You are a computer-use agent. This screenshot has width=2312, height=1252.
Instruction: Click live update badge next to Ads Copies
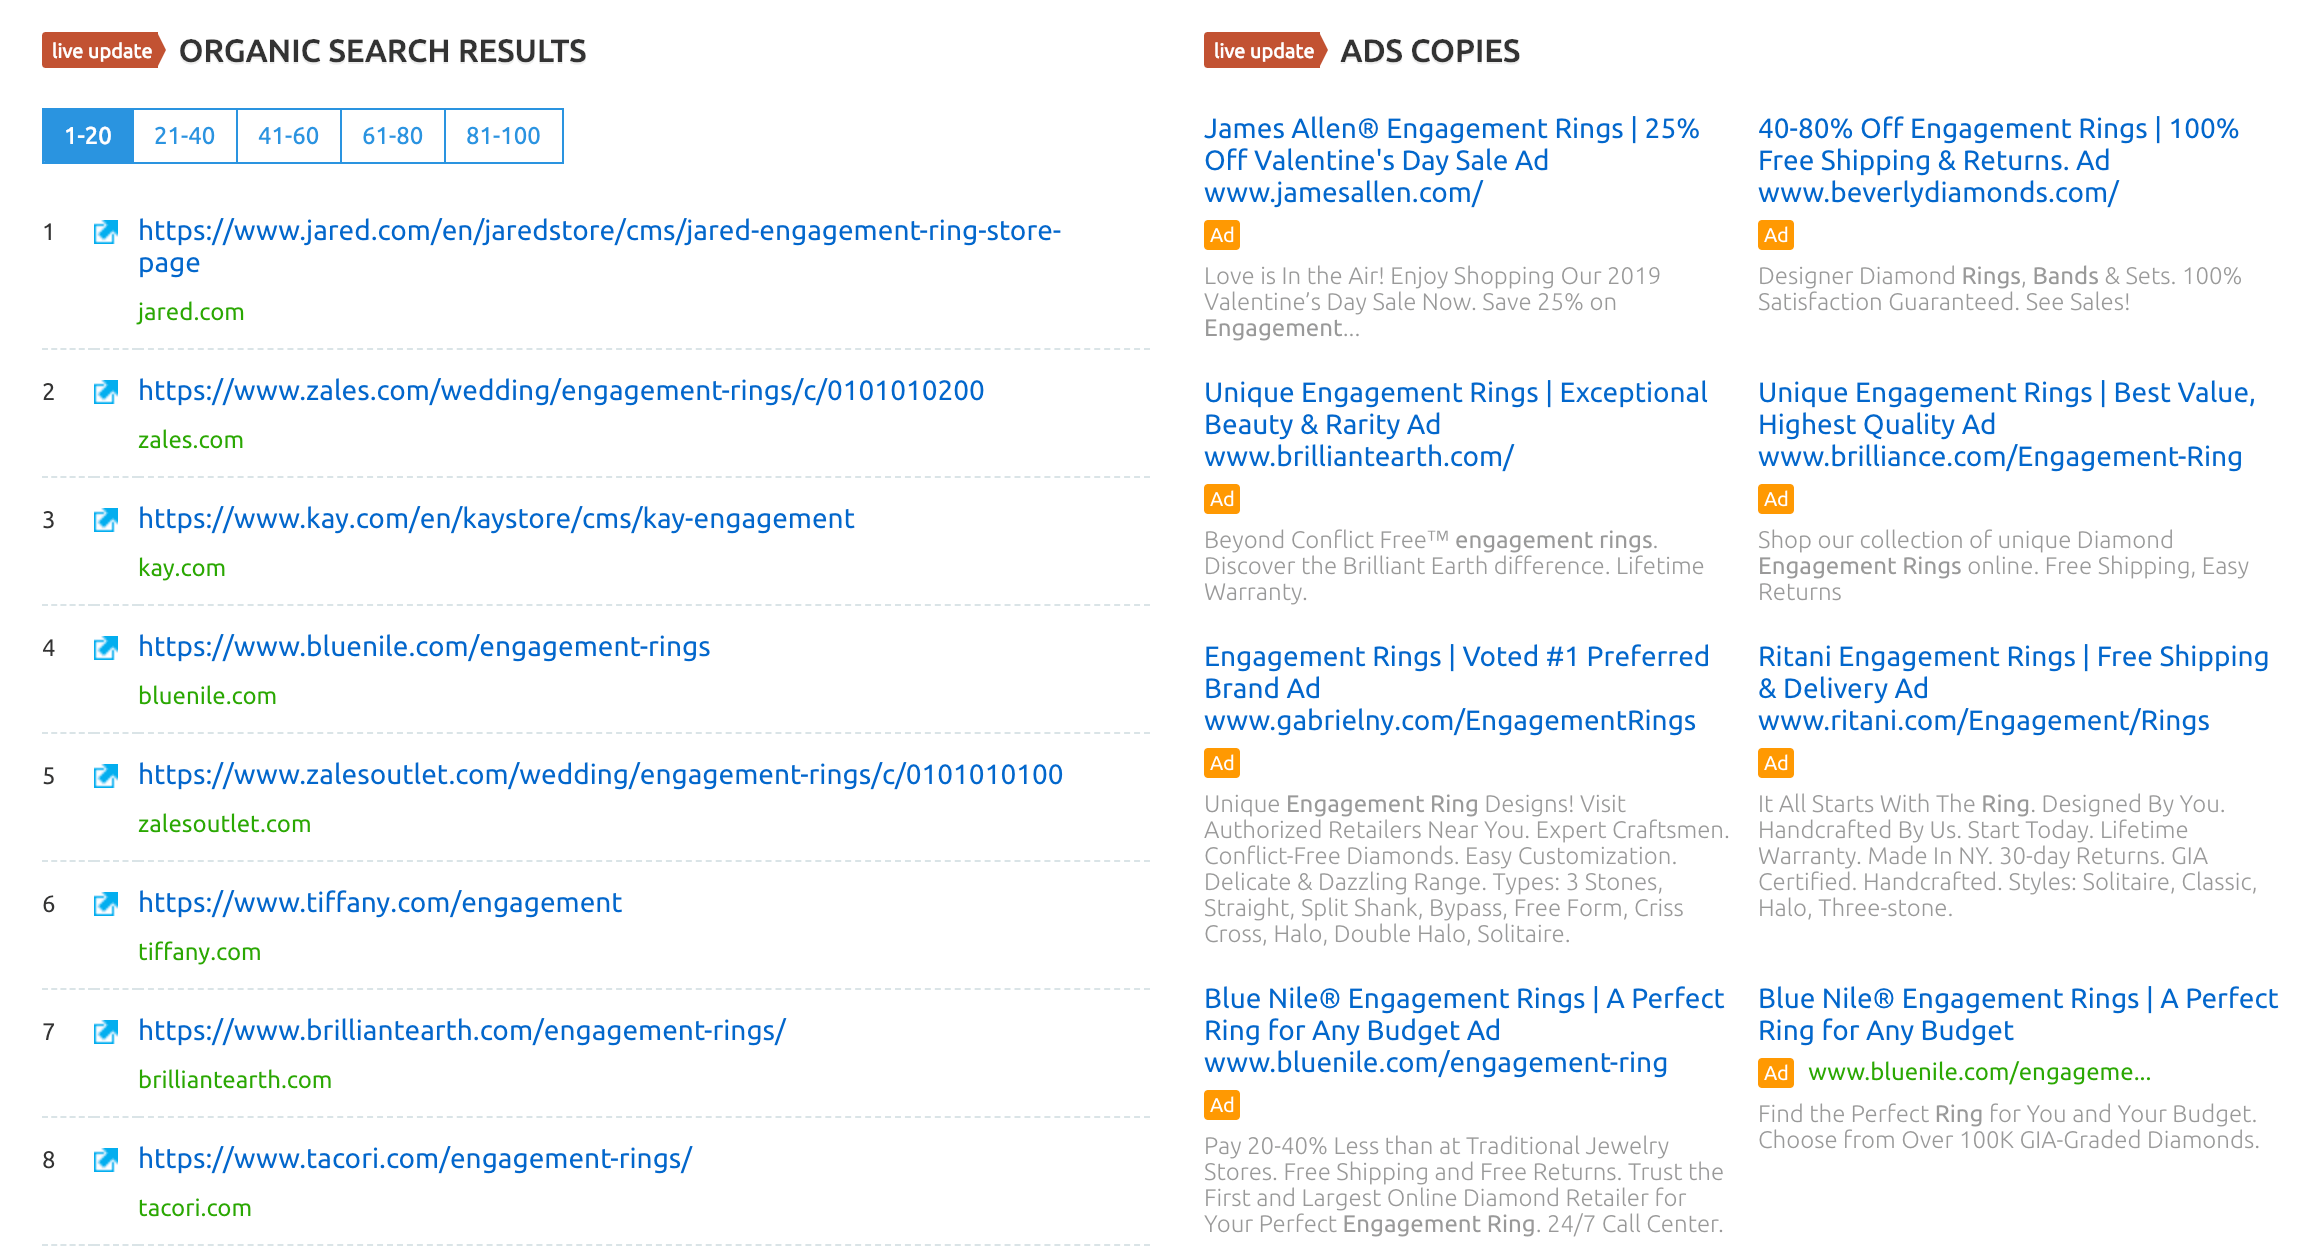tap(1264, 51)
